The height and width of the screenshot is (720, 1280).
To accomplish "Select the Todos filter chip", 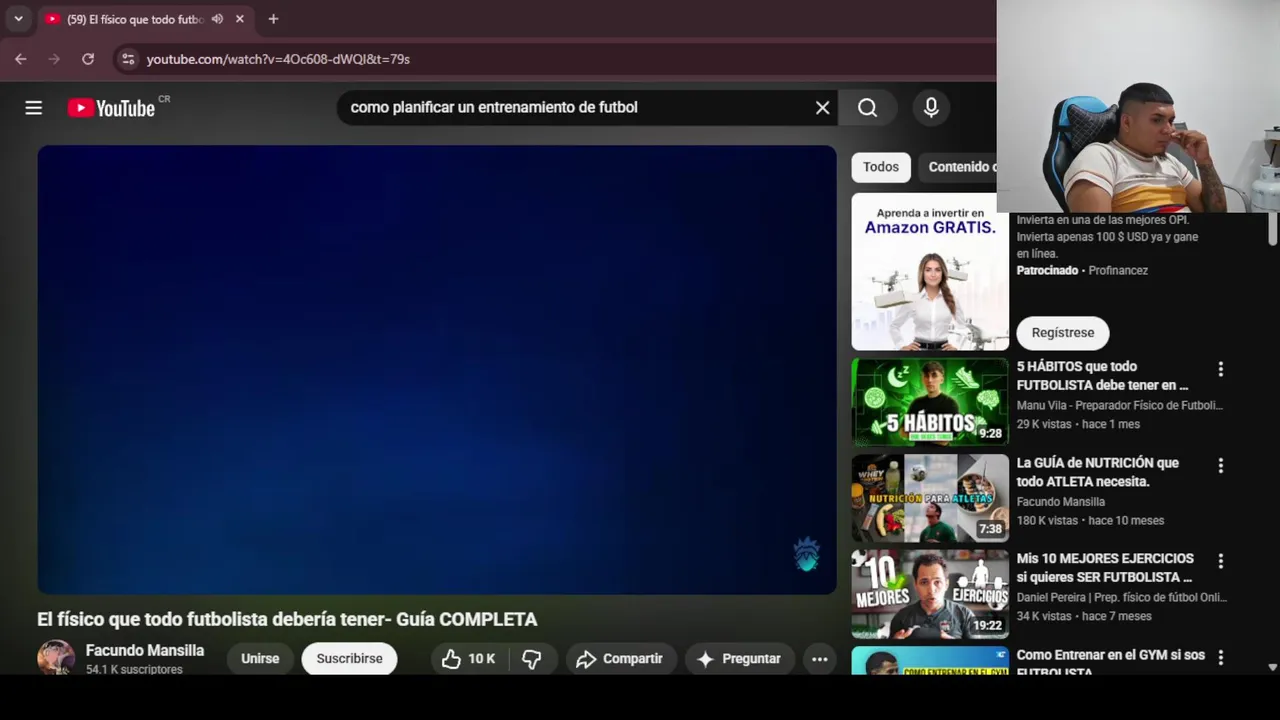I will [x=881, y=167].
